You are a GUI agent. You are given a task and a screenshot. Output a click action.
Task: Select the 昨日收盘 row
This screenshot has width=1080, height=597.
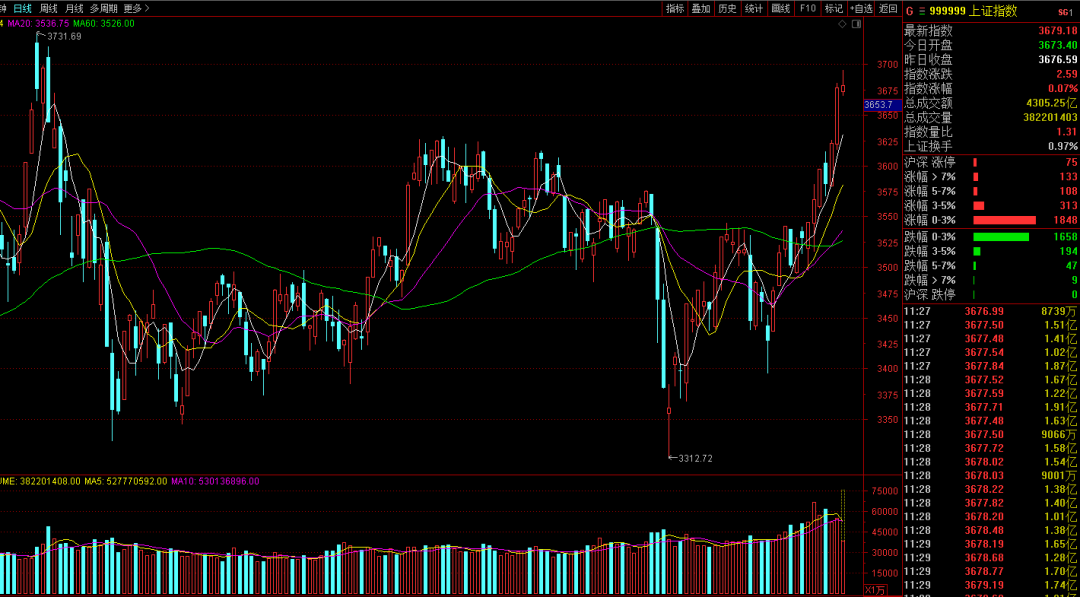point(991,59)
